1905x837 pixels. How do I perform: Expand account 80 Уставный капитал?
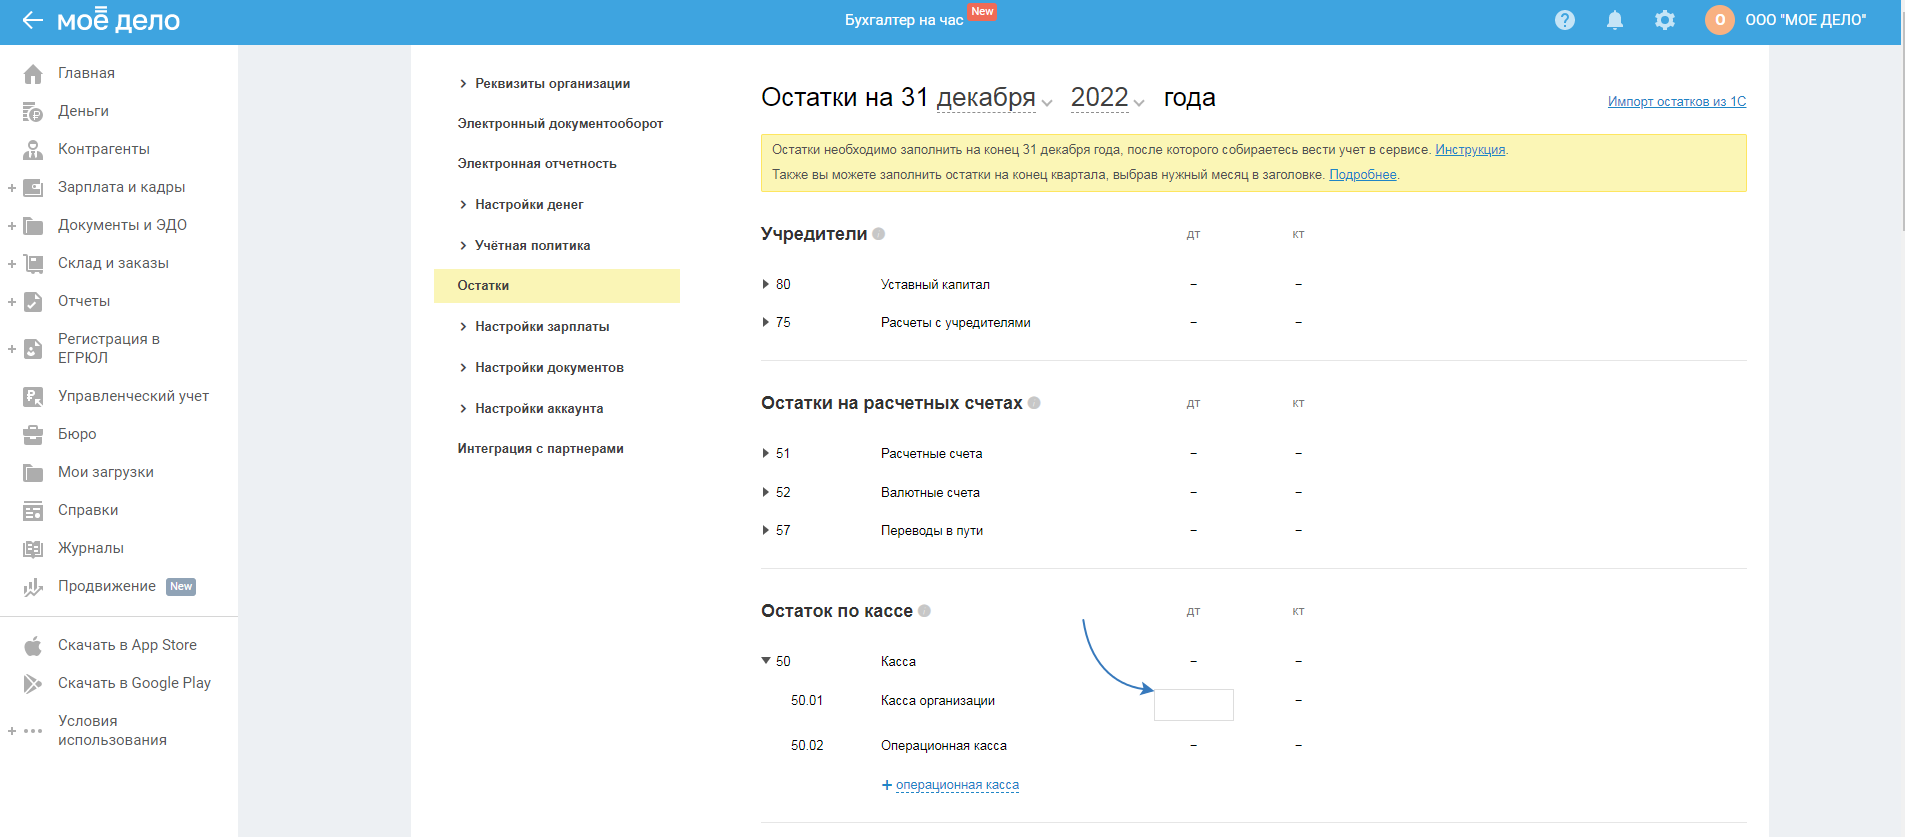[766, 285]
